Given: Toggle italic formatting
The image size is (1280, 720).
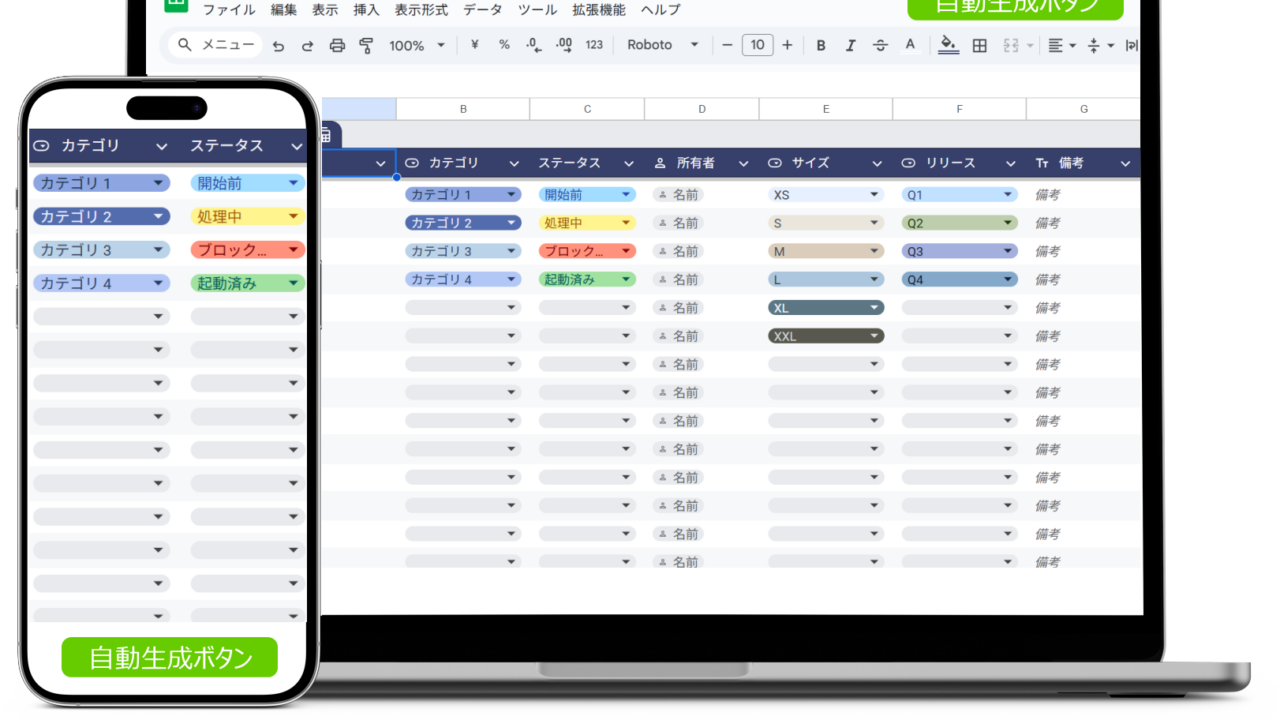Looking at the screenshot, I should pyautogui.click(x=850, y=45).
